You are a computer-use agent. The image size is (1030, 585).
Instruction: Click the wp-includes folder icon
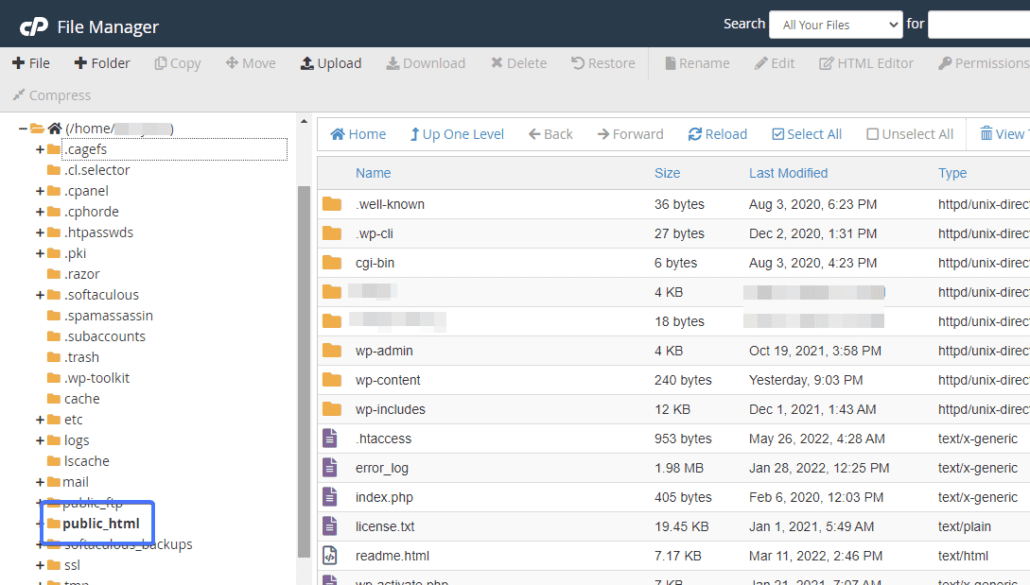[x=332, y=409]
